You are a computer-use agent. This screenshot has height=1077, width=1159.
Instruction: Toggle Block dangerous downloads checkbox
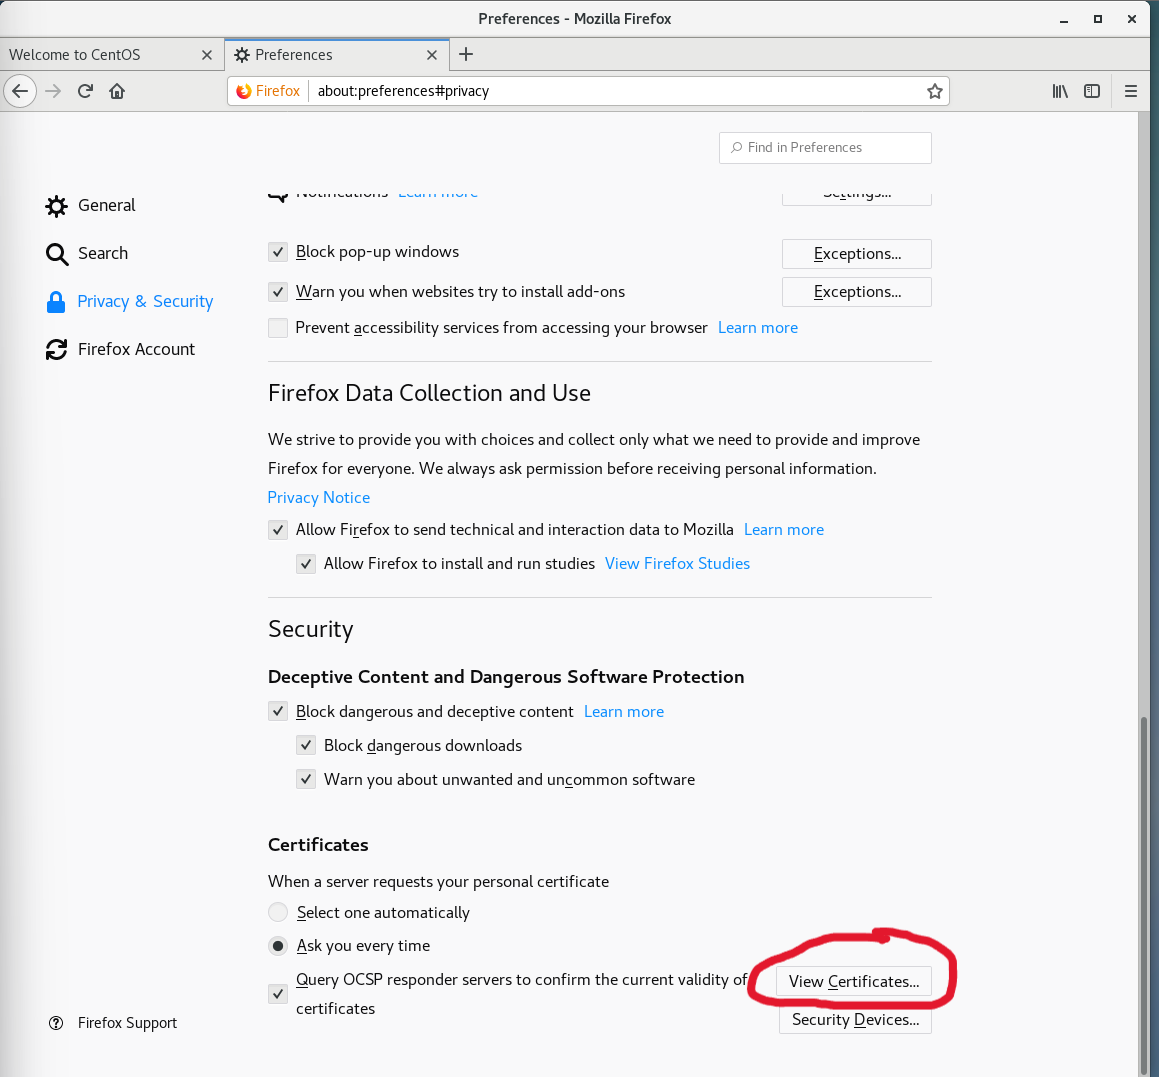point(306,745)
